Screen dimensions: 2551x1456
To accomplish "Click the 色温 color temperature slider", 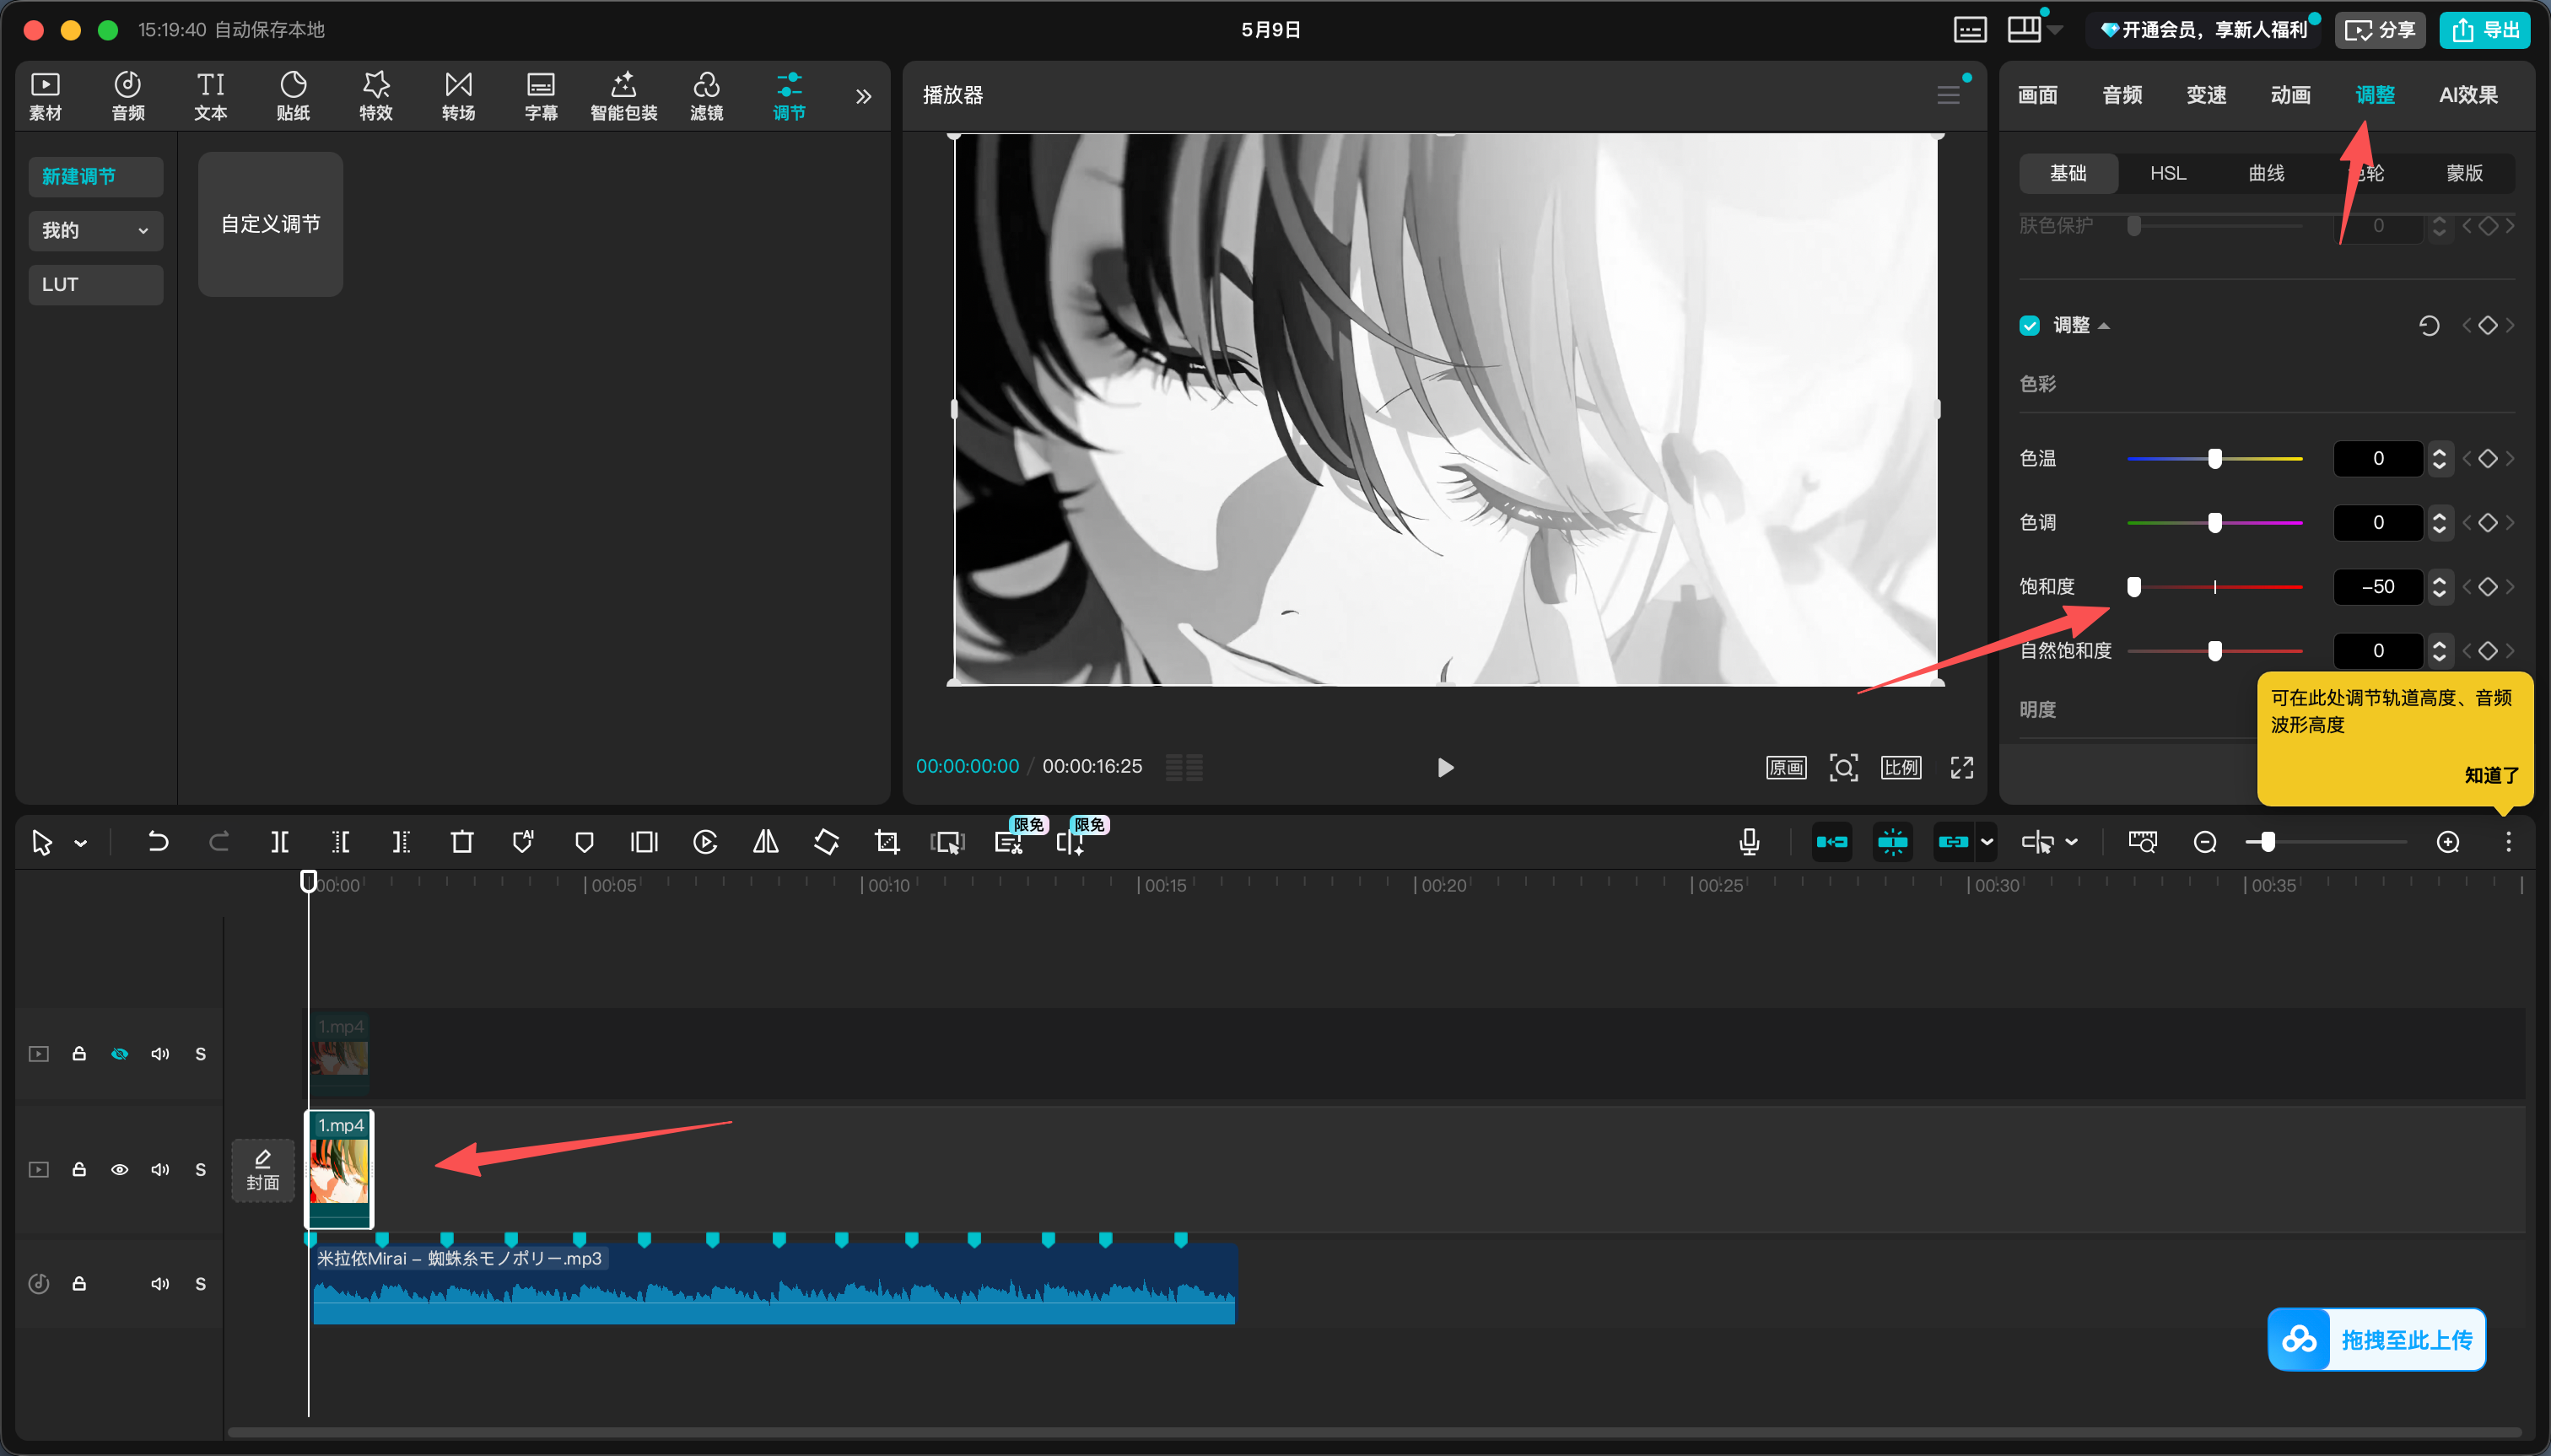I will tap(2215, 458).
